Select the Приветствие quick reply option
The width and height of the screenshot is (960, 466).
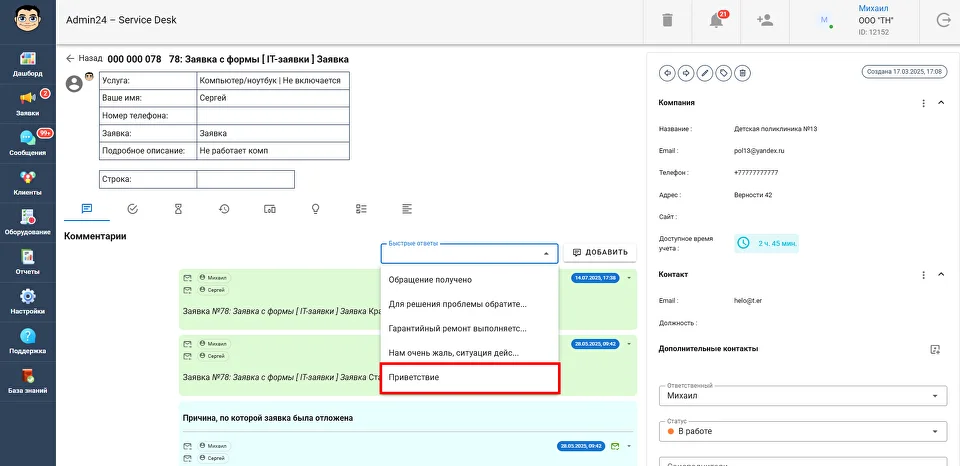(469, 377)
